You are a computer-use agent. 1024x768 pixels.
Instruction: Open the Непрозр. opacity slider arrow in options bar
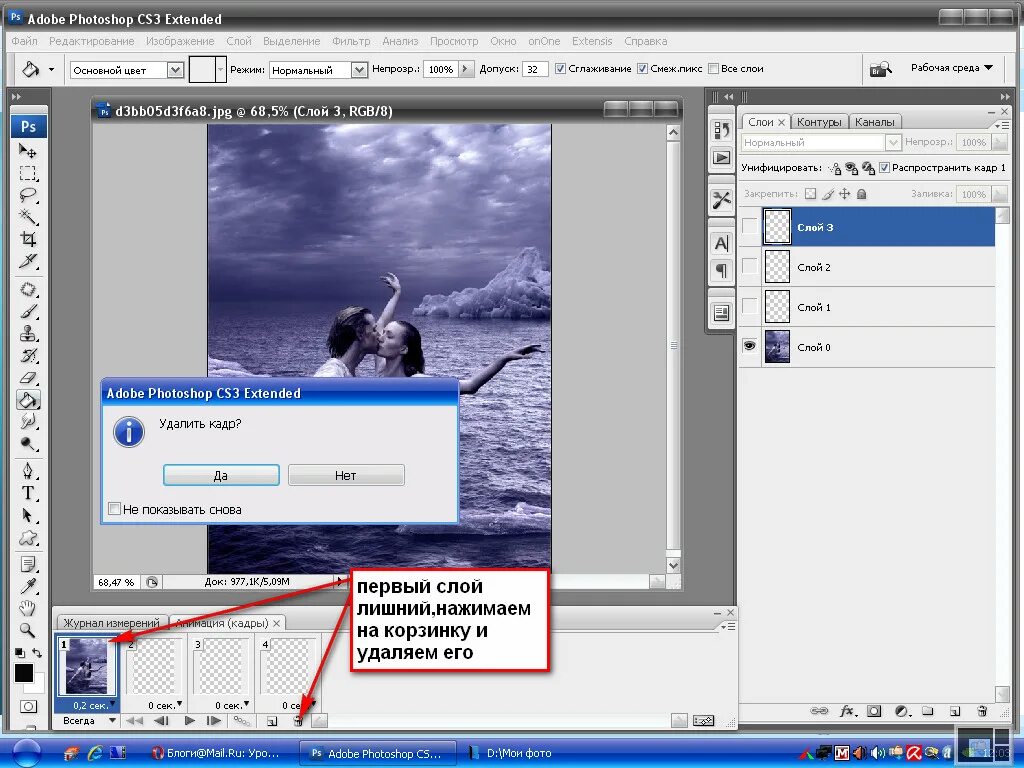pyautogui.click(x=466, y=69)
